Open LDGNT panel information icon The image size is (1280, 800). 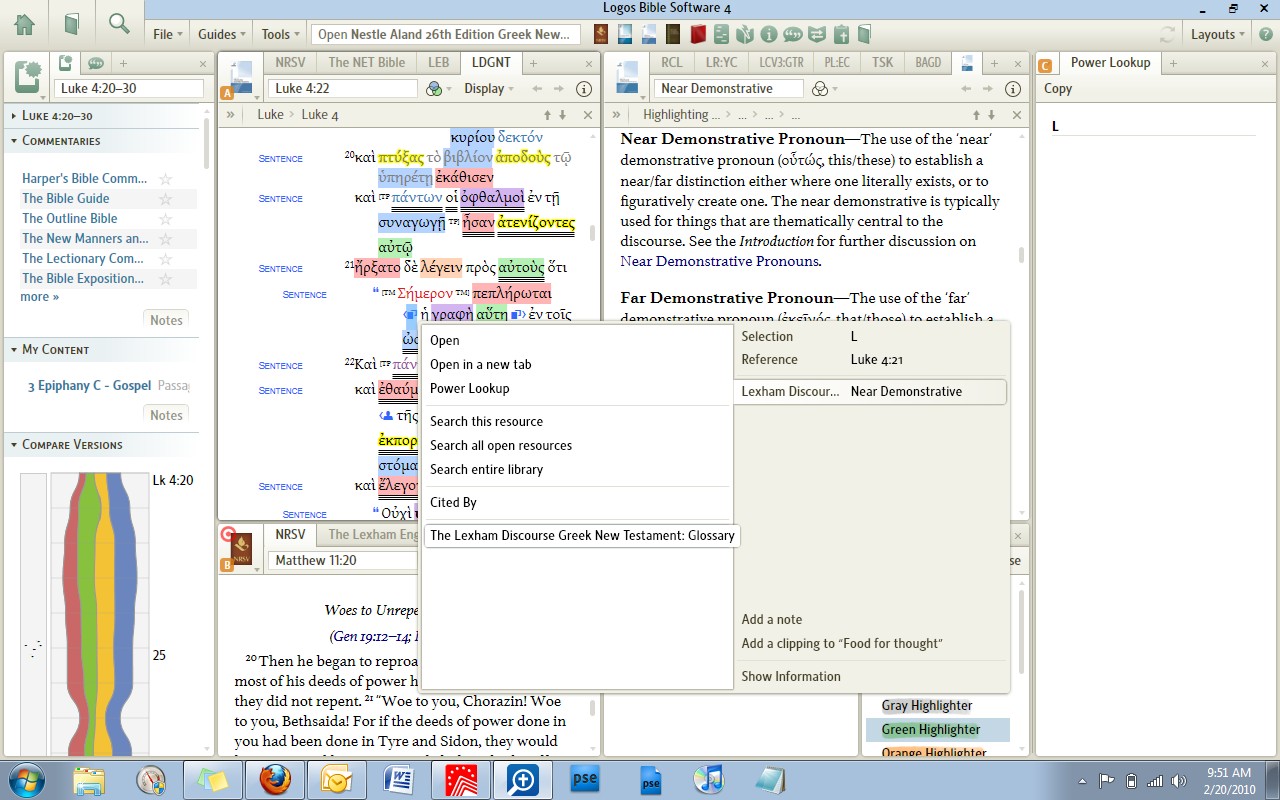(584, 88)
